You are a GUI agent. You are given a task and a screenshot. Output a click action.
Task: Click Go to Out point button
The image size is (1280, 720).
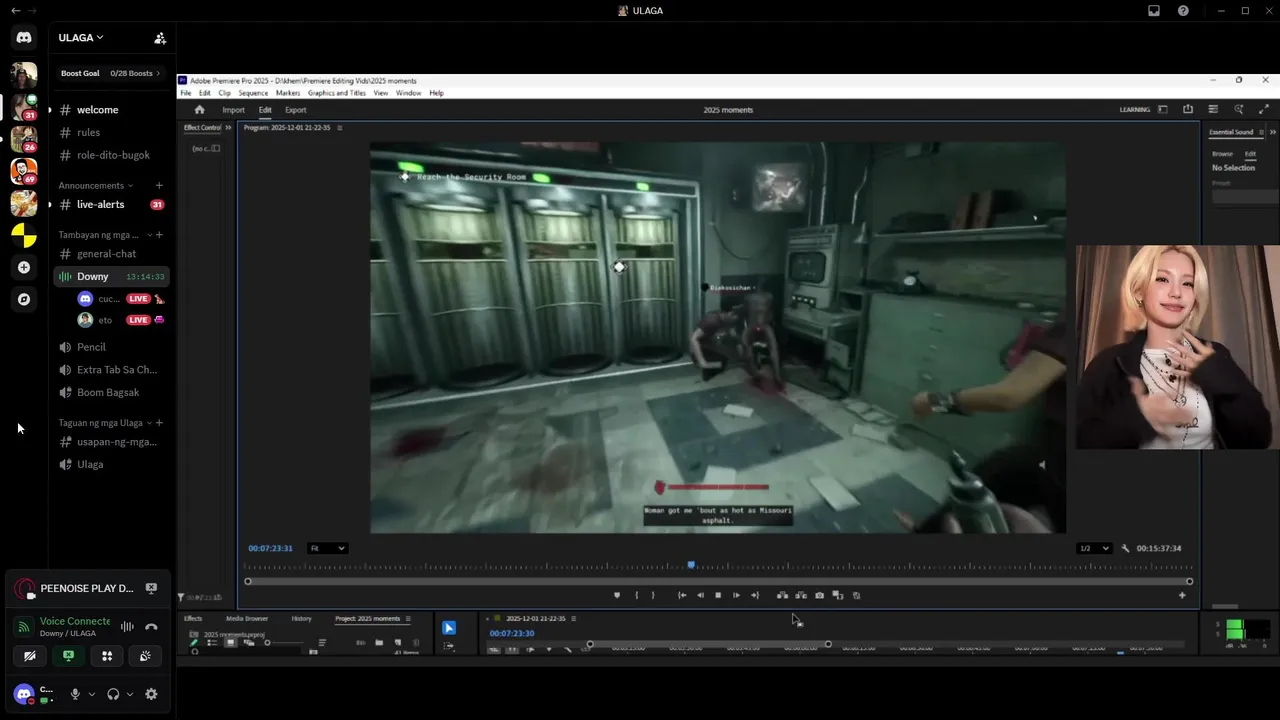click(x=755, y=595)
